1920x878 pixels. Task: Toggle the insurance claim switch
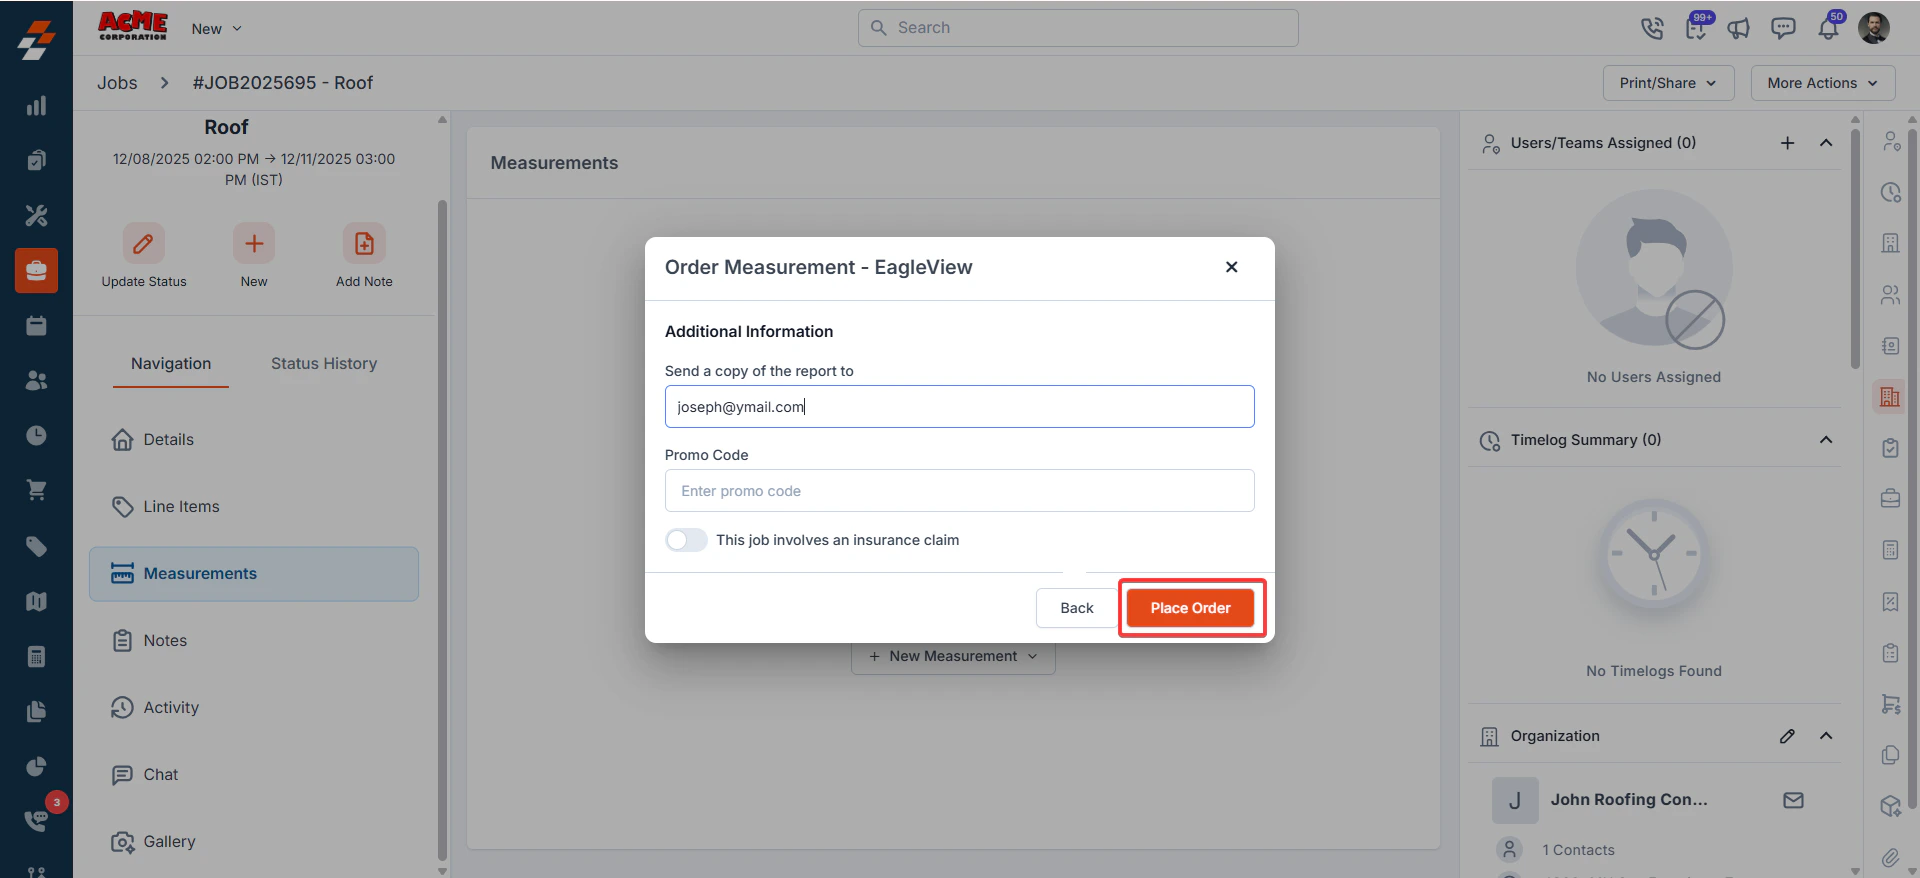pyautogui.click(x=686, y=540)
